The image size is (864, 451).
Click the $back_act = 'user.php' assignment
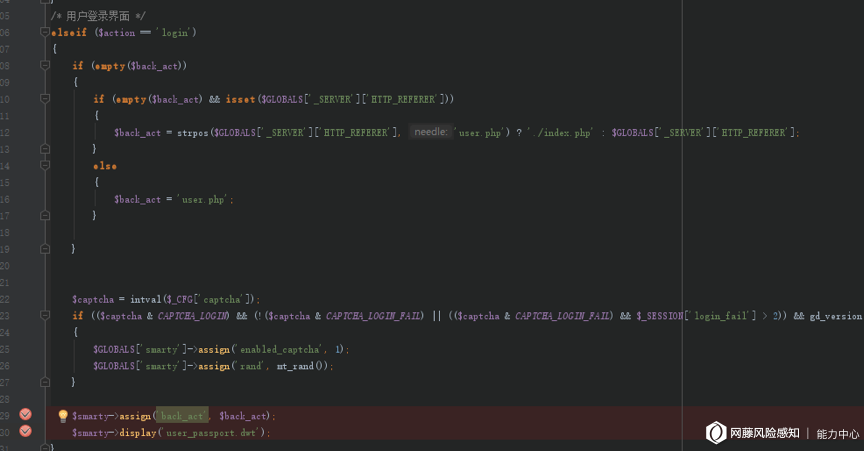coord(174,200)
